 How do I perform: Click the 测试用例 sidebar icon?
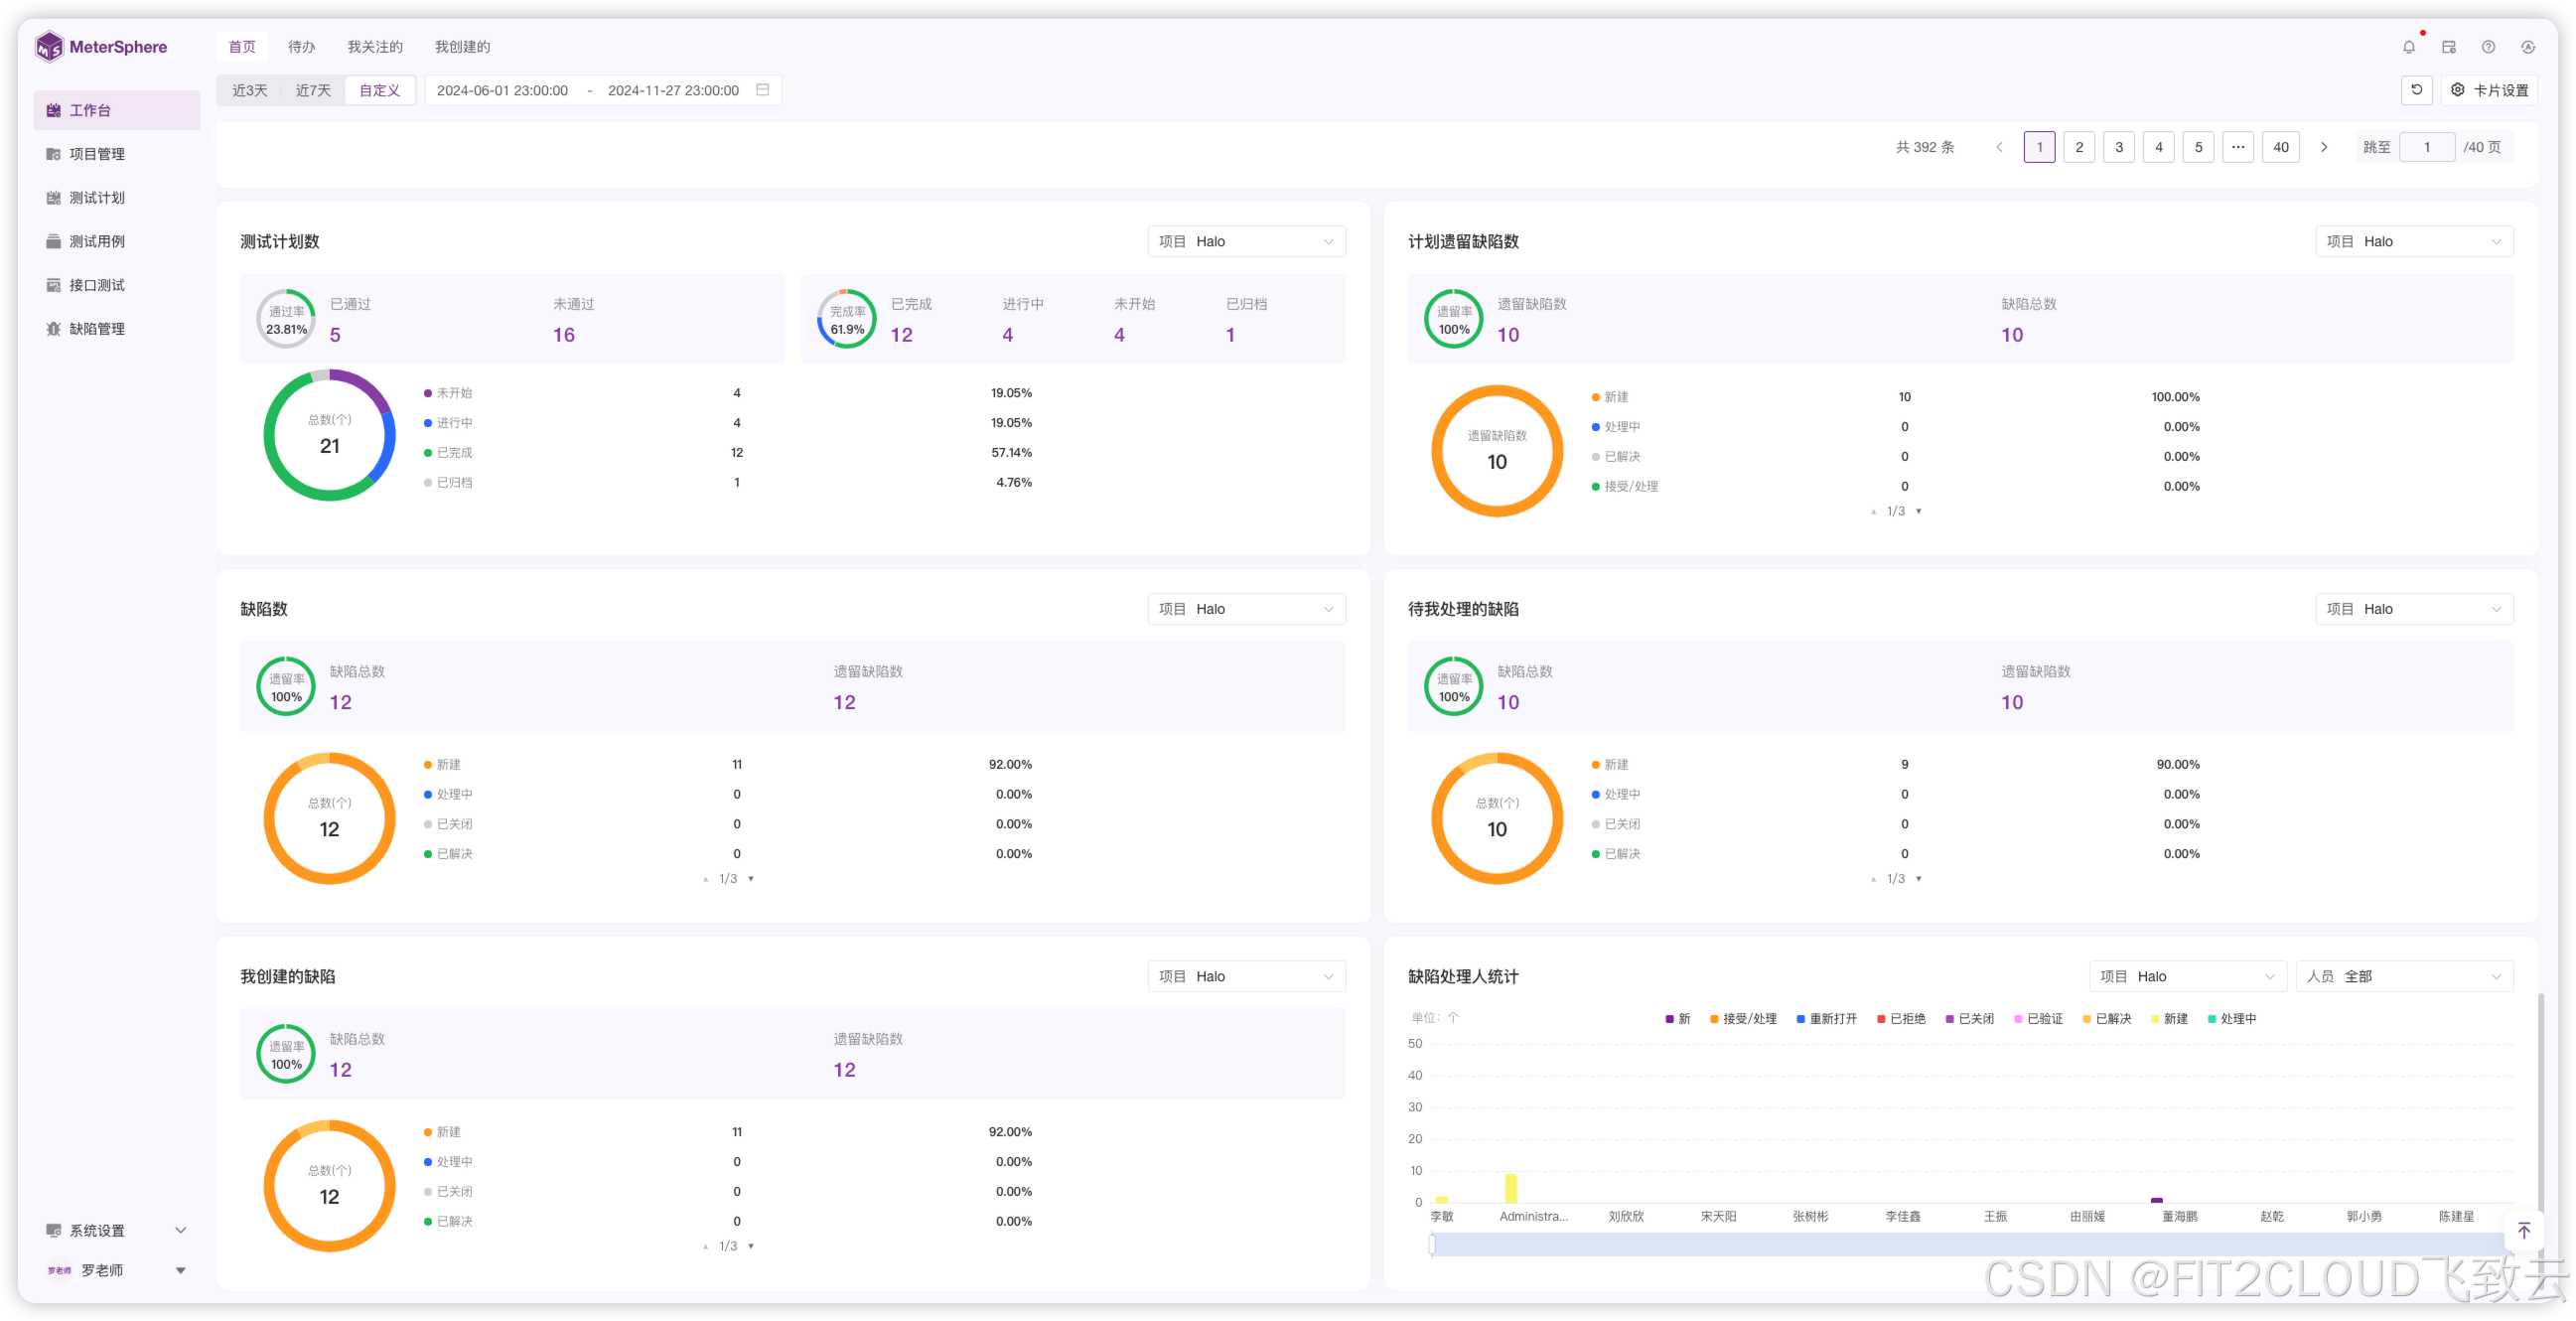53,241
